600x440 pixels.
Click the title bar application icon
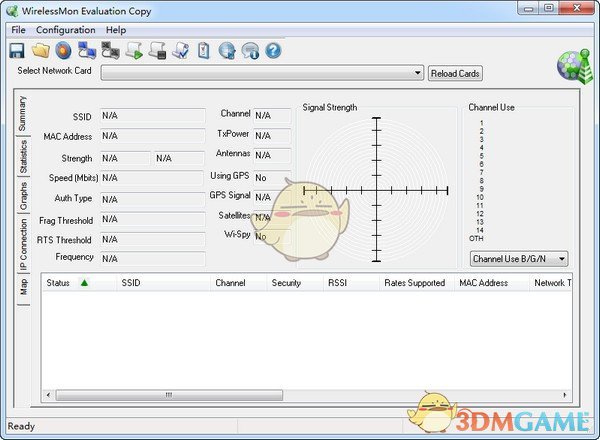12,11
